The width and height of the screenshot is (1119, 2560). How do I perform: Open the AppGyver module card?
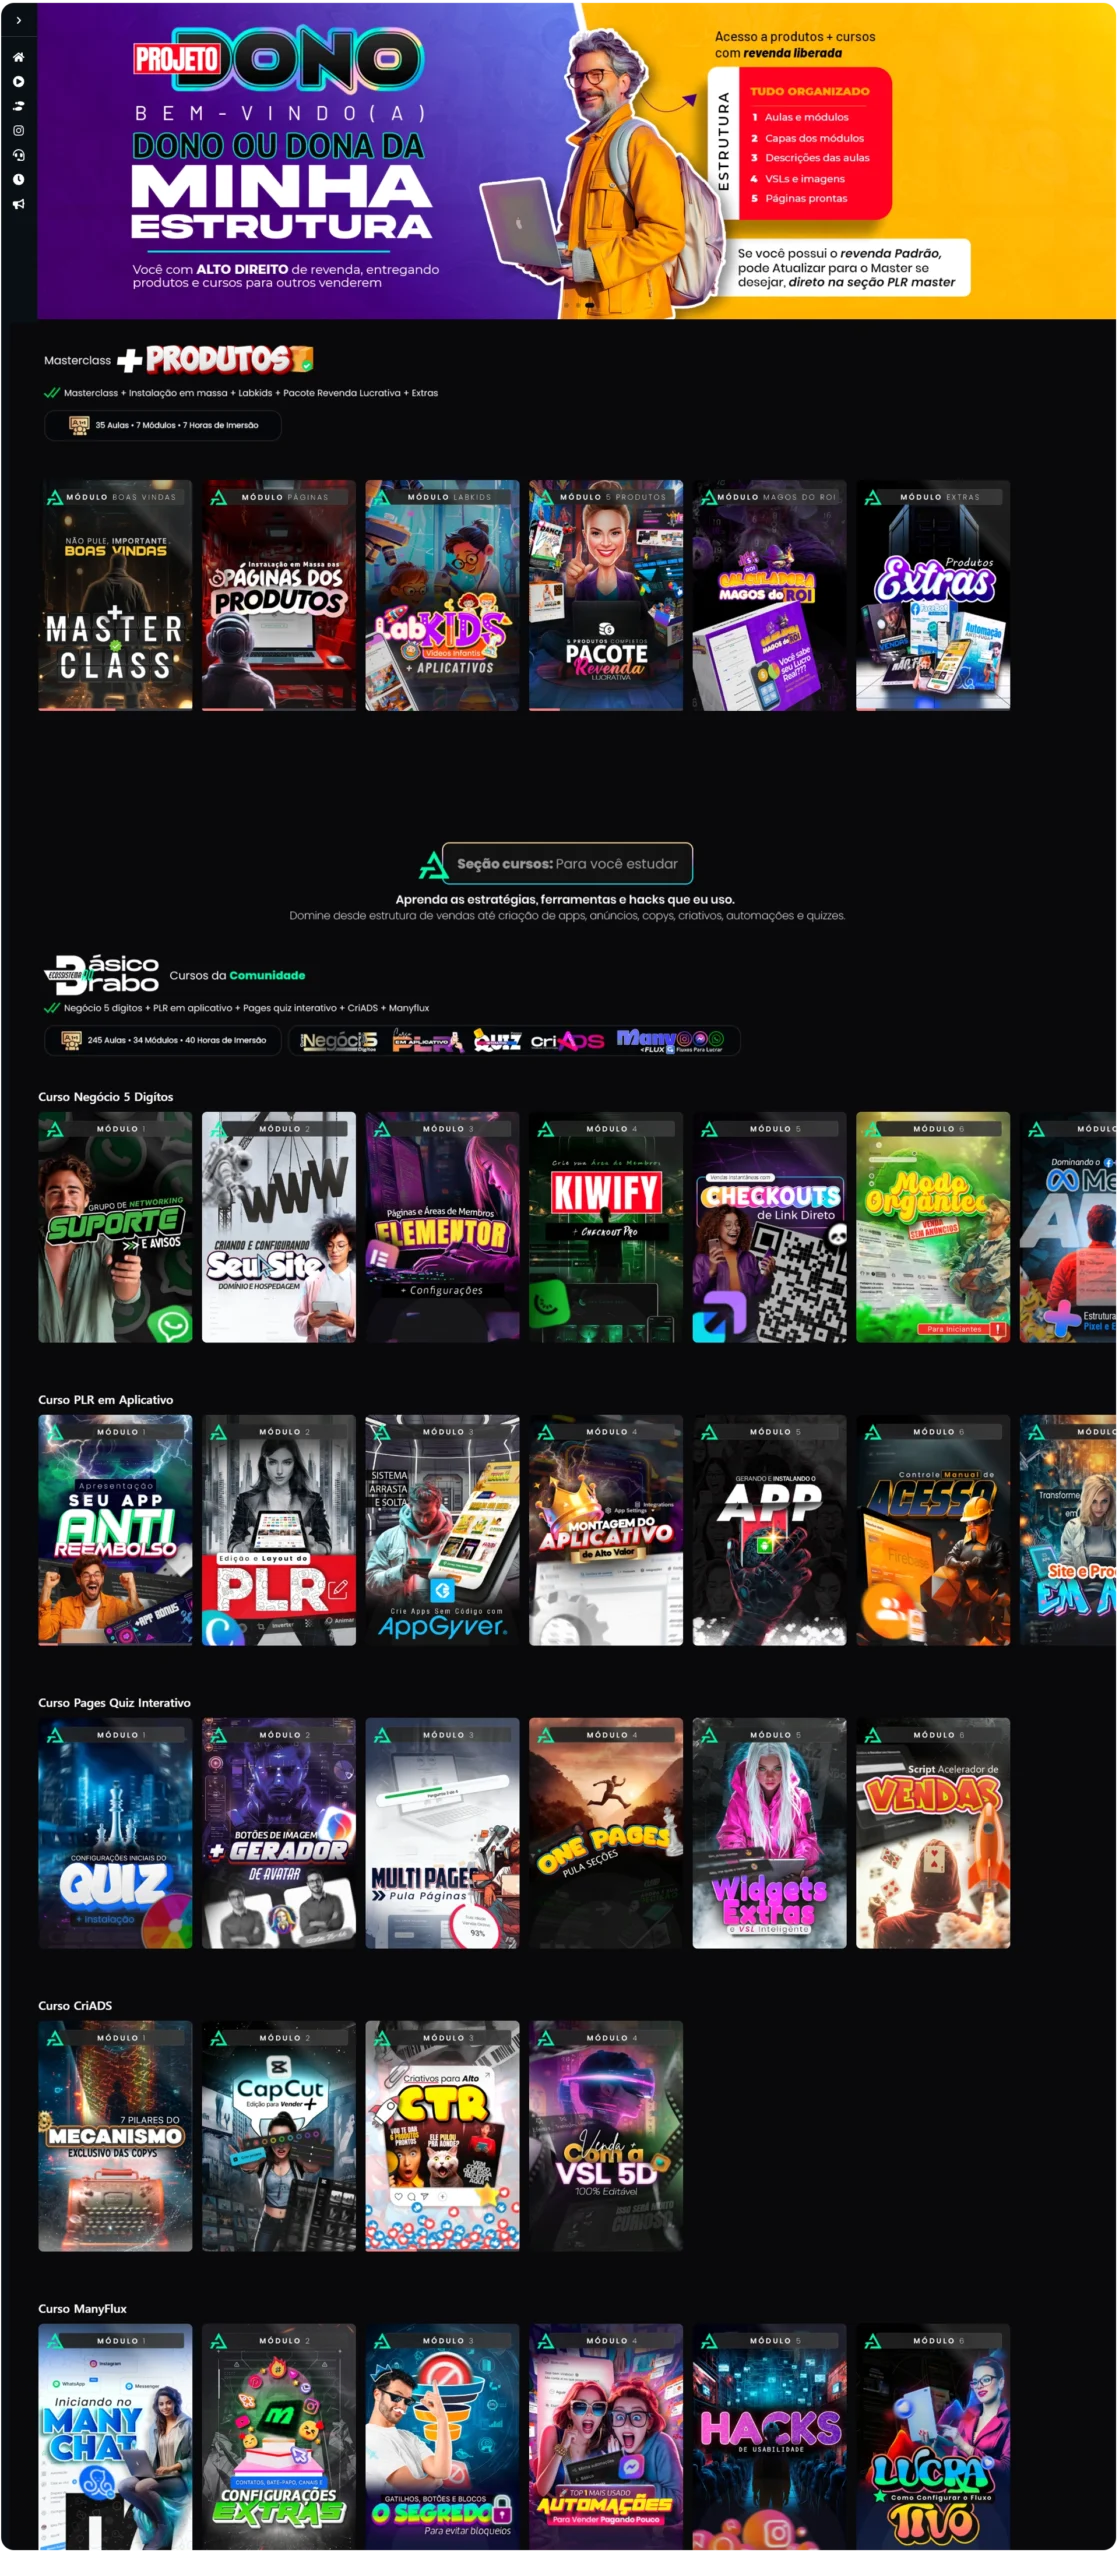pyautogui.click(x=442, y=1530)
